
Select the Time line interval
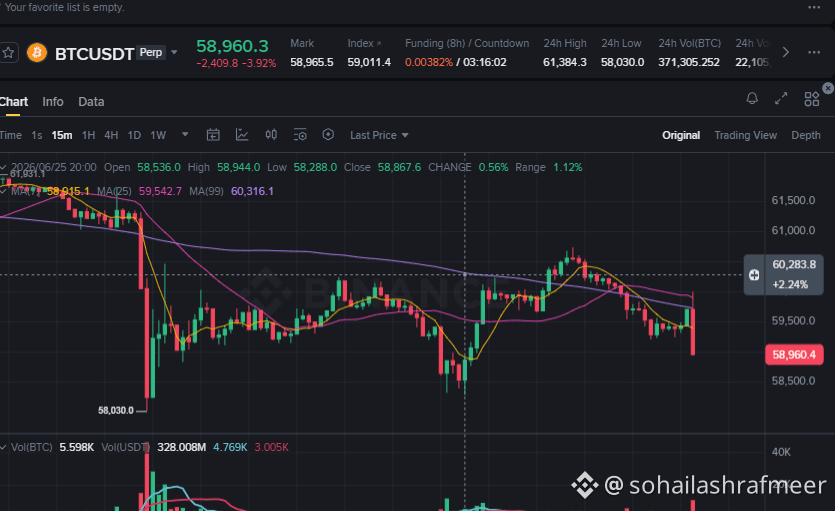tap(11, 135)
